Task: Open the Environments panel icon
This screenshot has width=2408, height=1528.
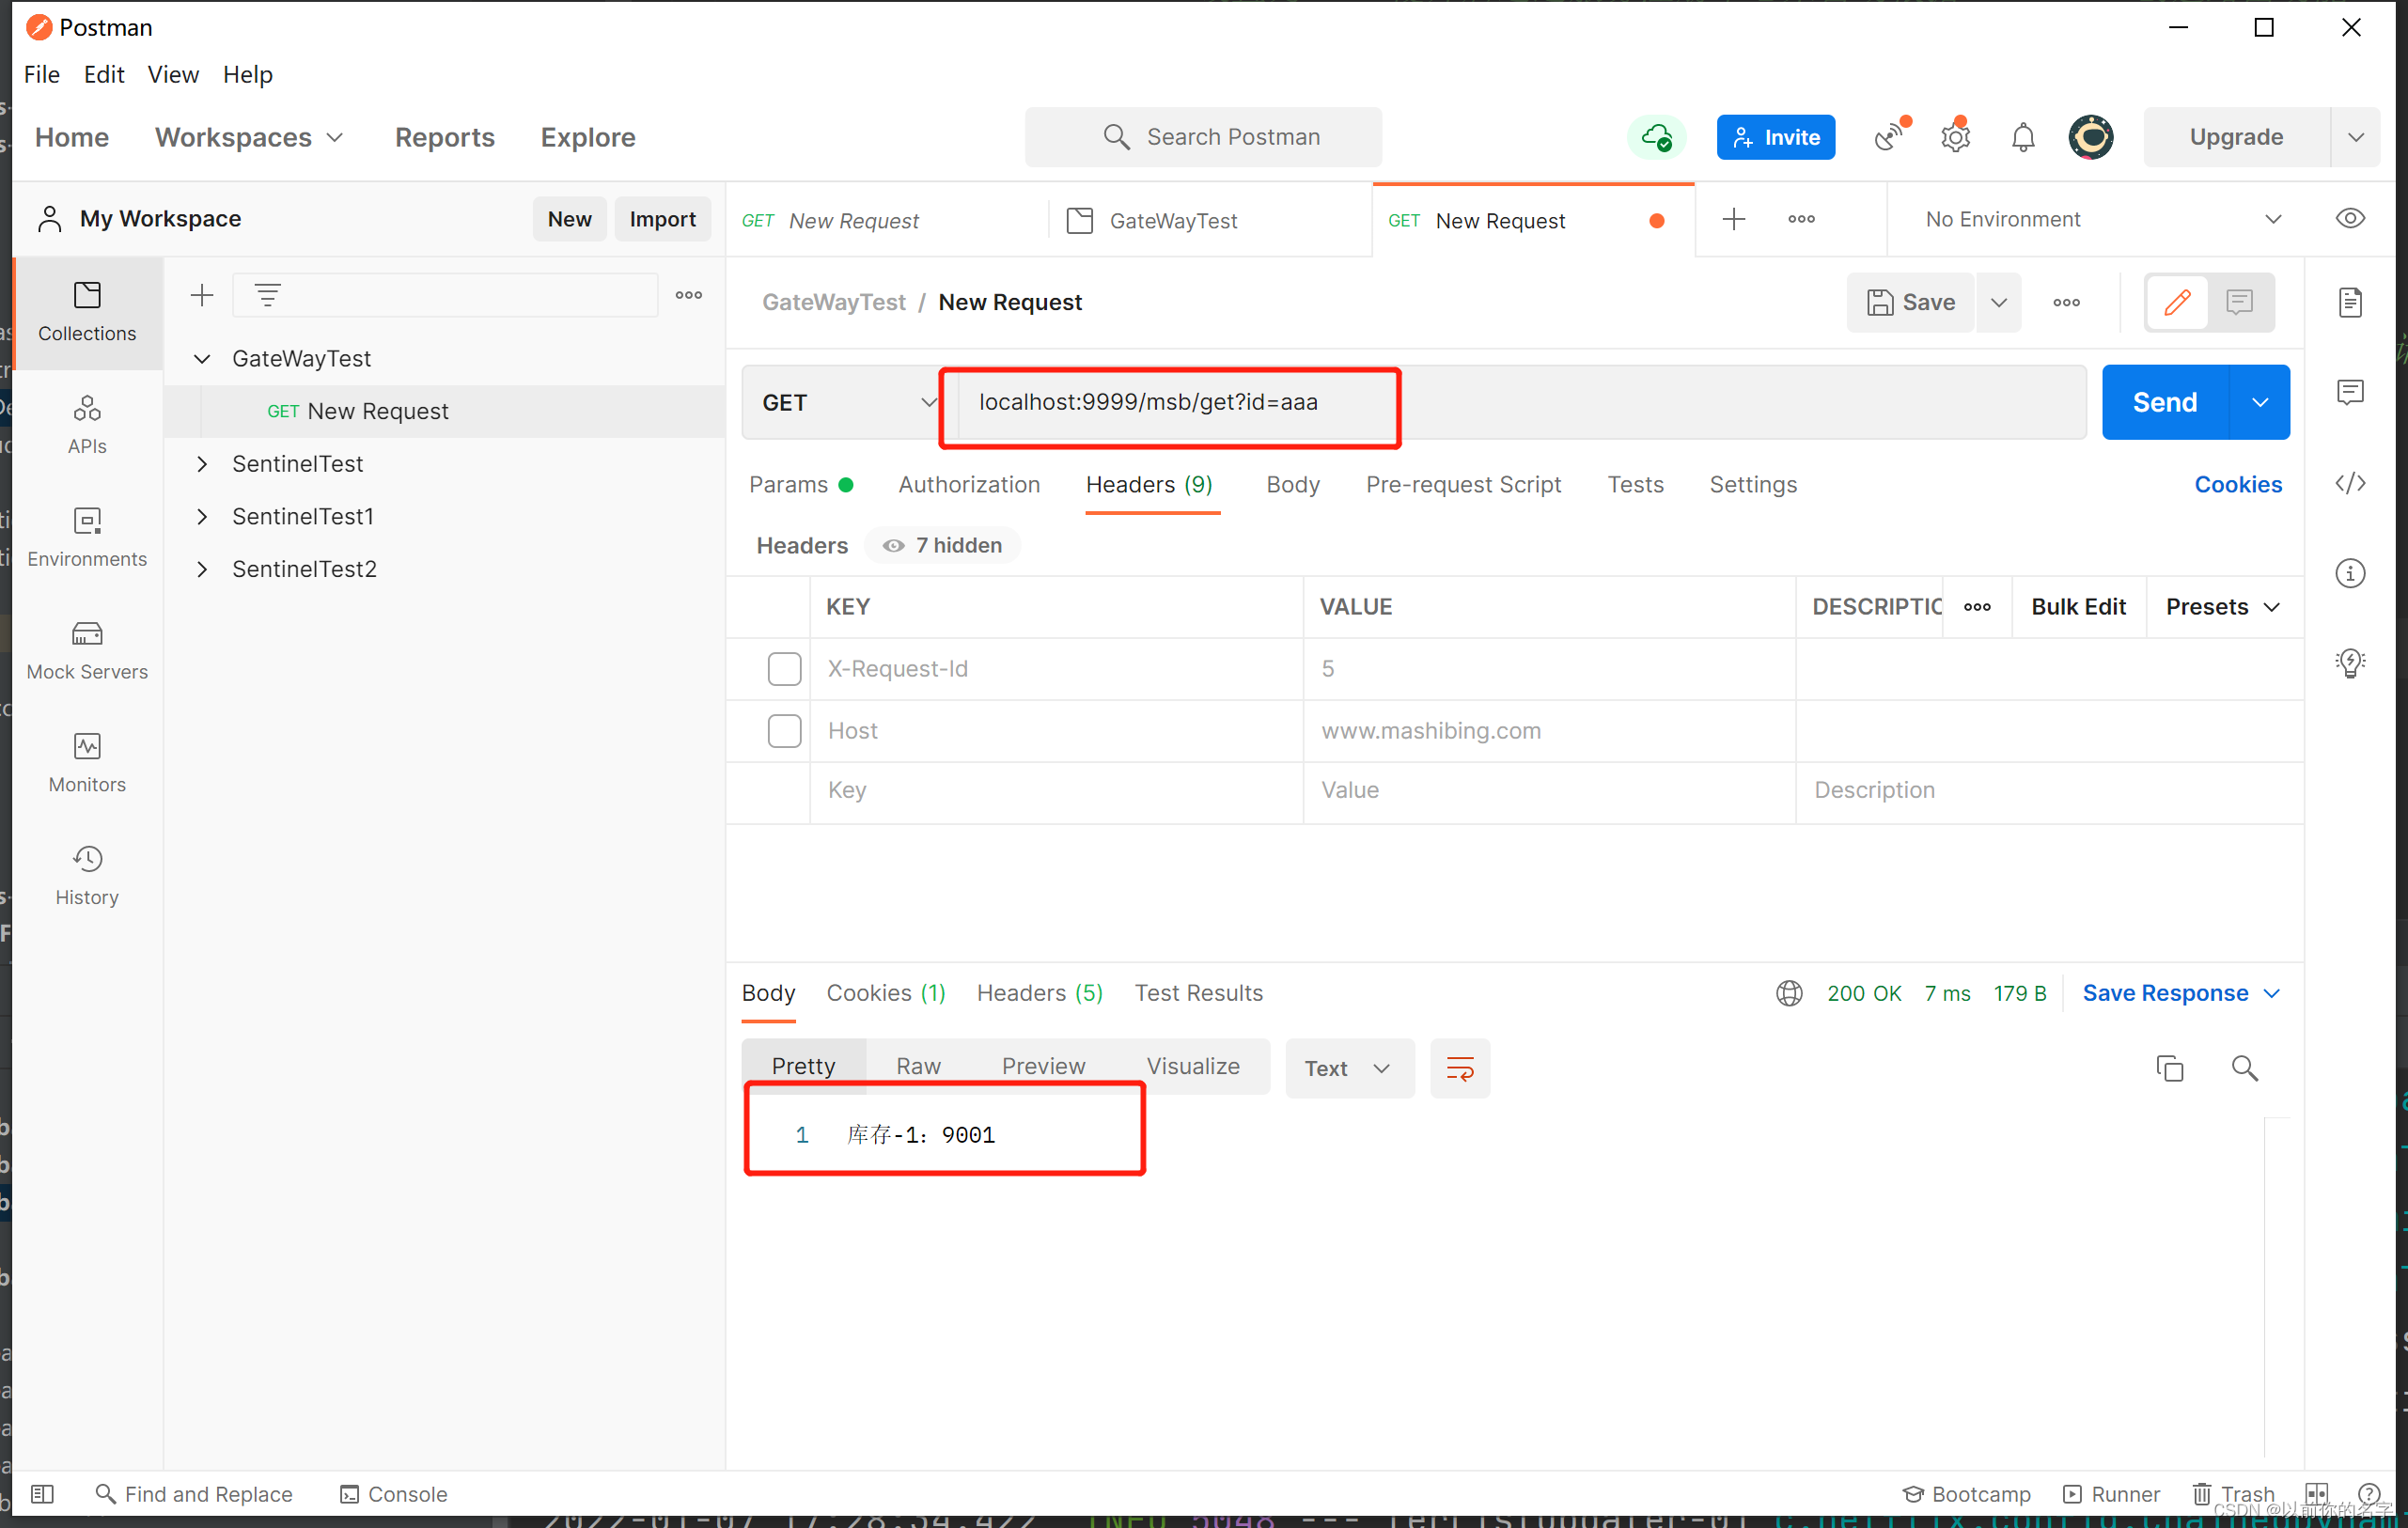Action: click(87, 535)
